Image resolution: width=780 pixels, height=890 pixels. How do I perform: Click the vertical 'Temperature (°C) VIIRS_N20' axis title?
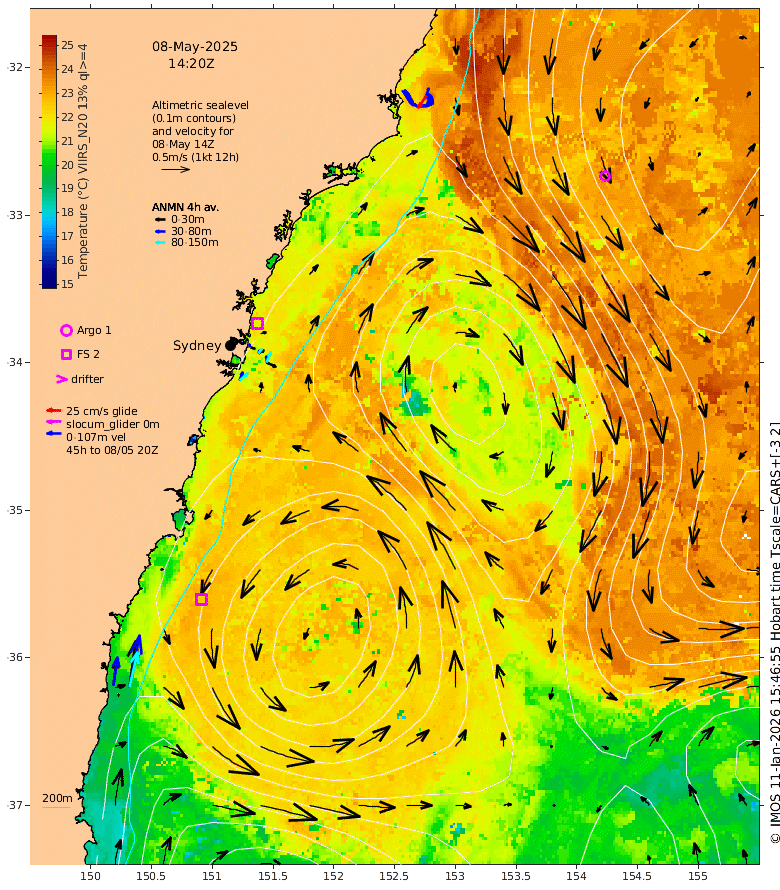pos(83,161)
